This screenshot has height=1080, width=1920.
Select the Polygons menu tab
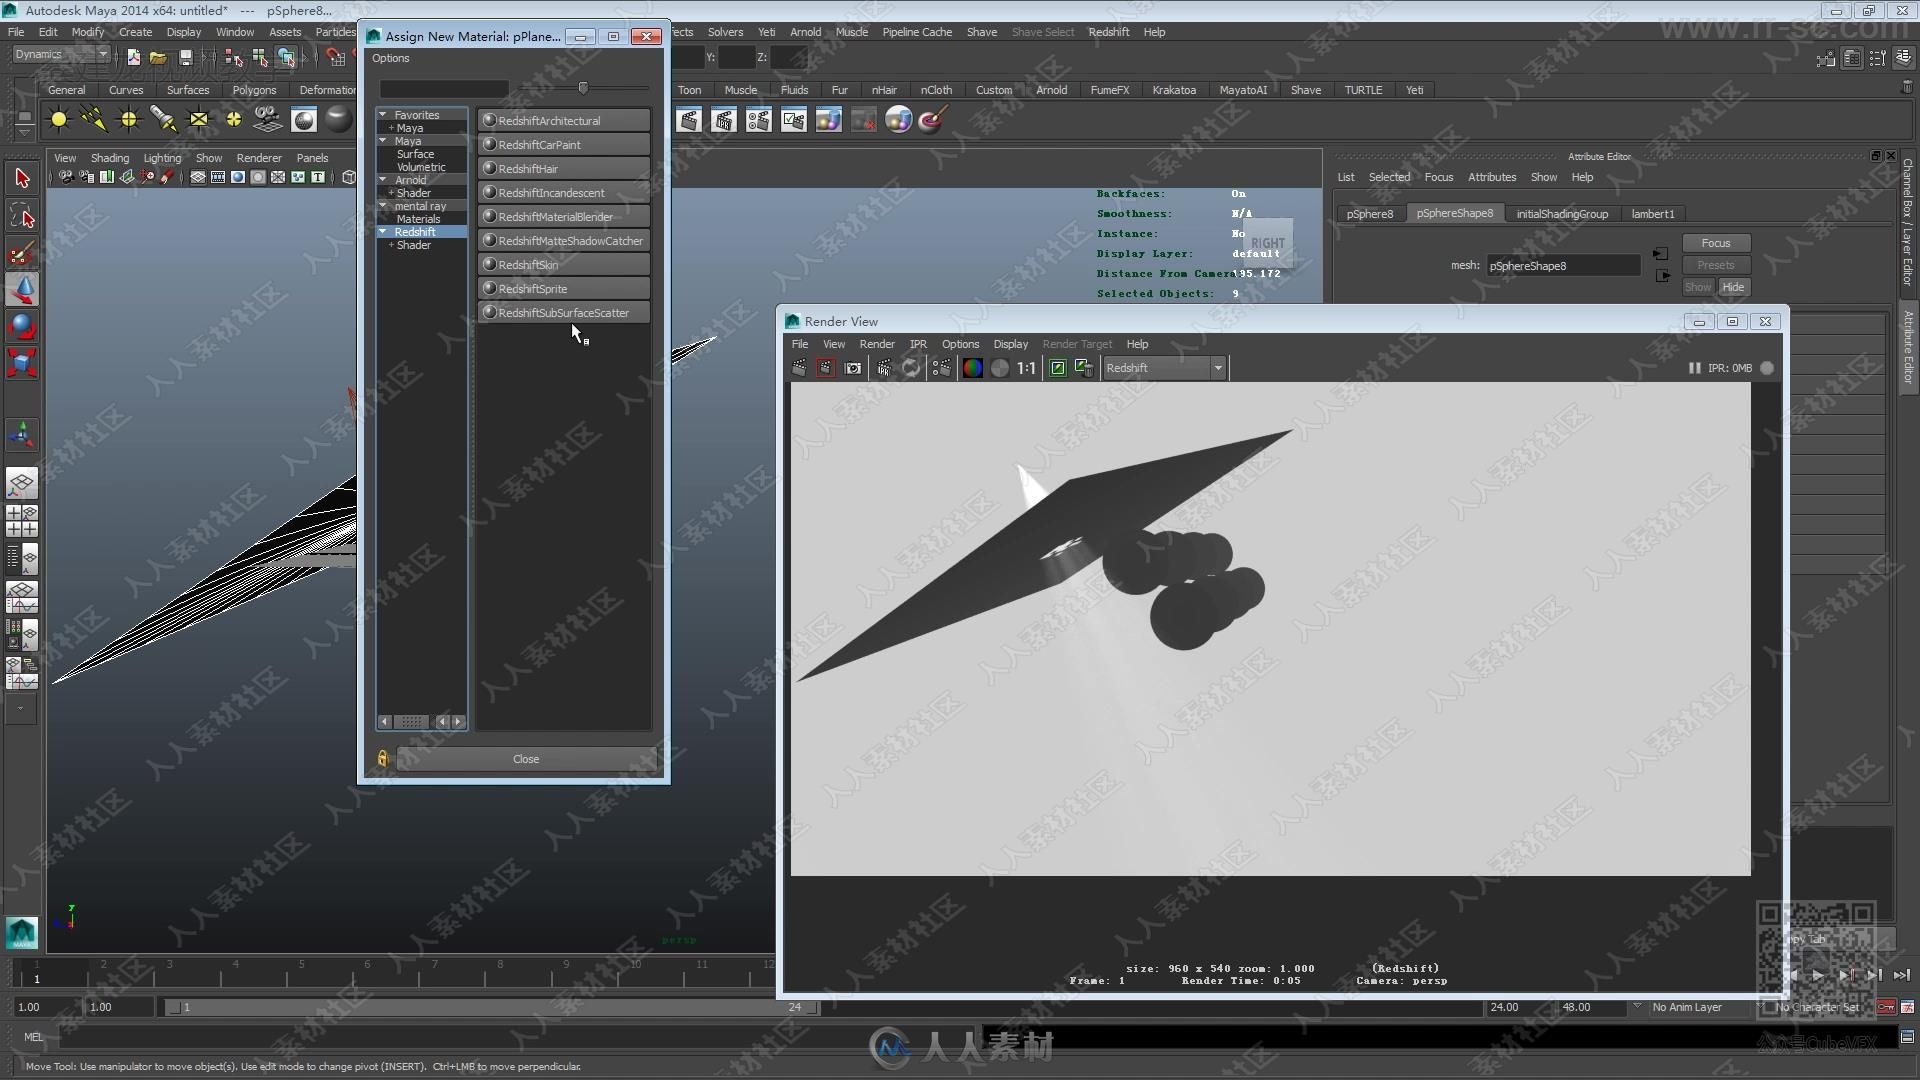(255, 90)
